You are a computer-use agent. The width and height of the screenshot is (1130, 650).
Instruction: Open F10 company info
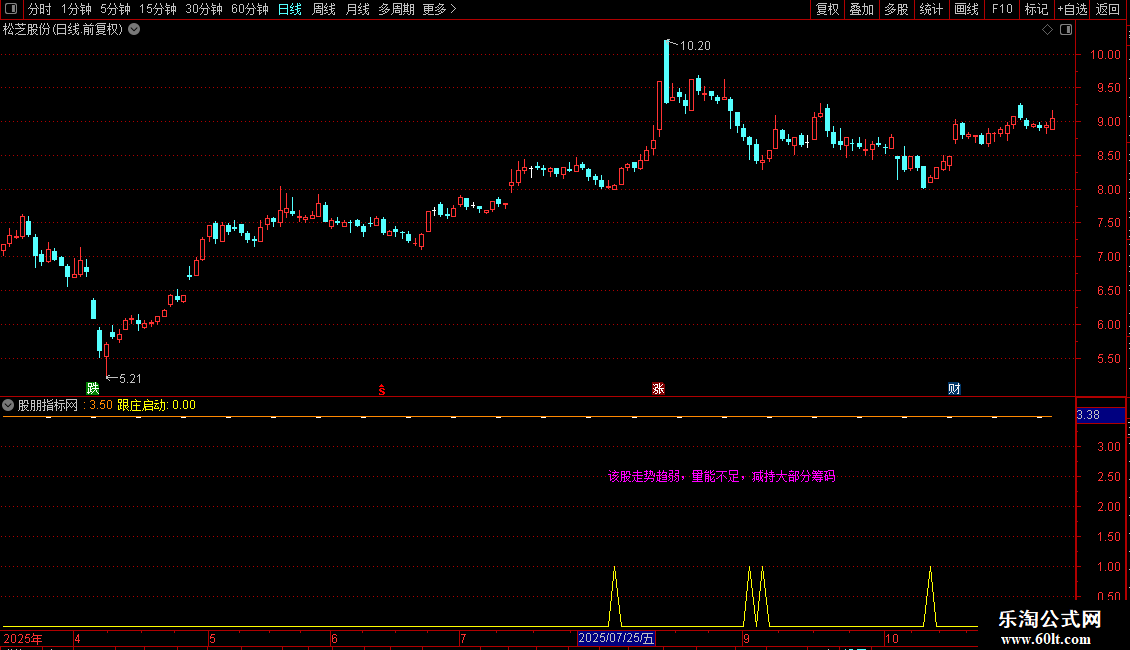pos(1002,9)
